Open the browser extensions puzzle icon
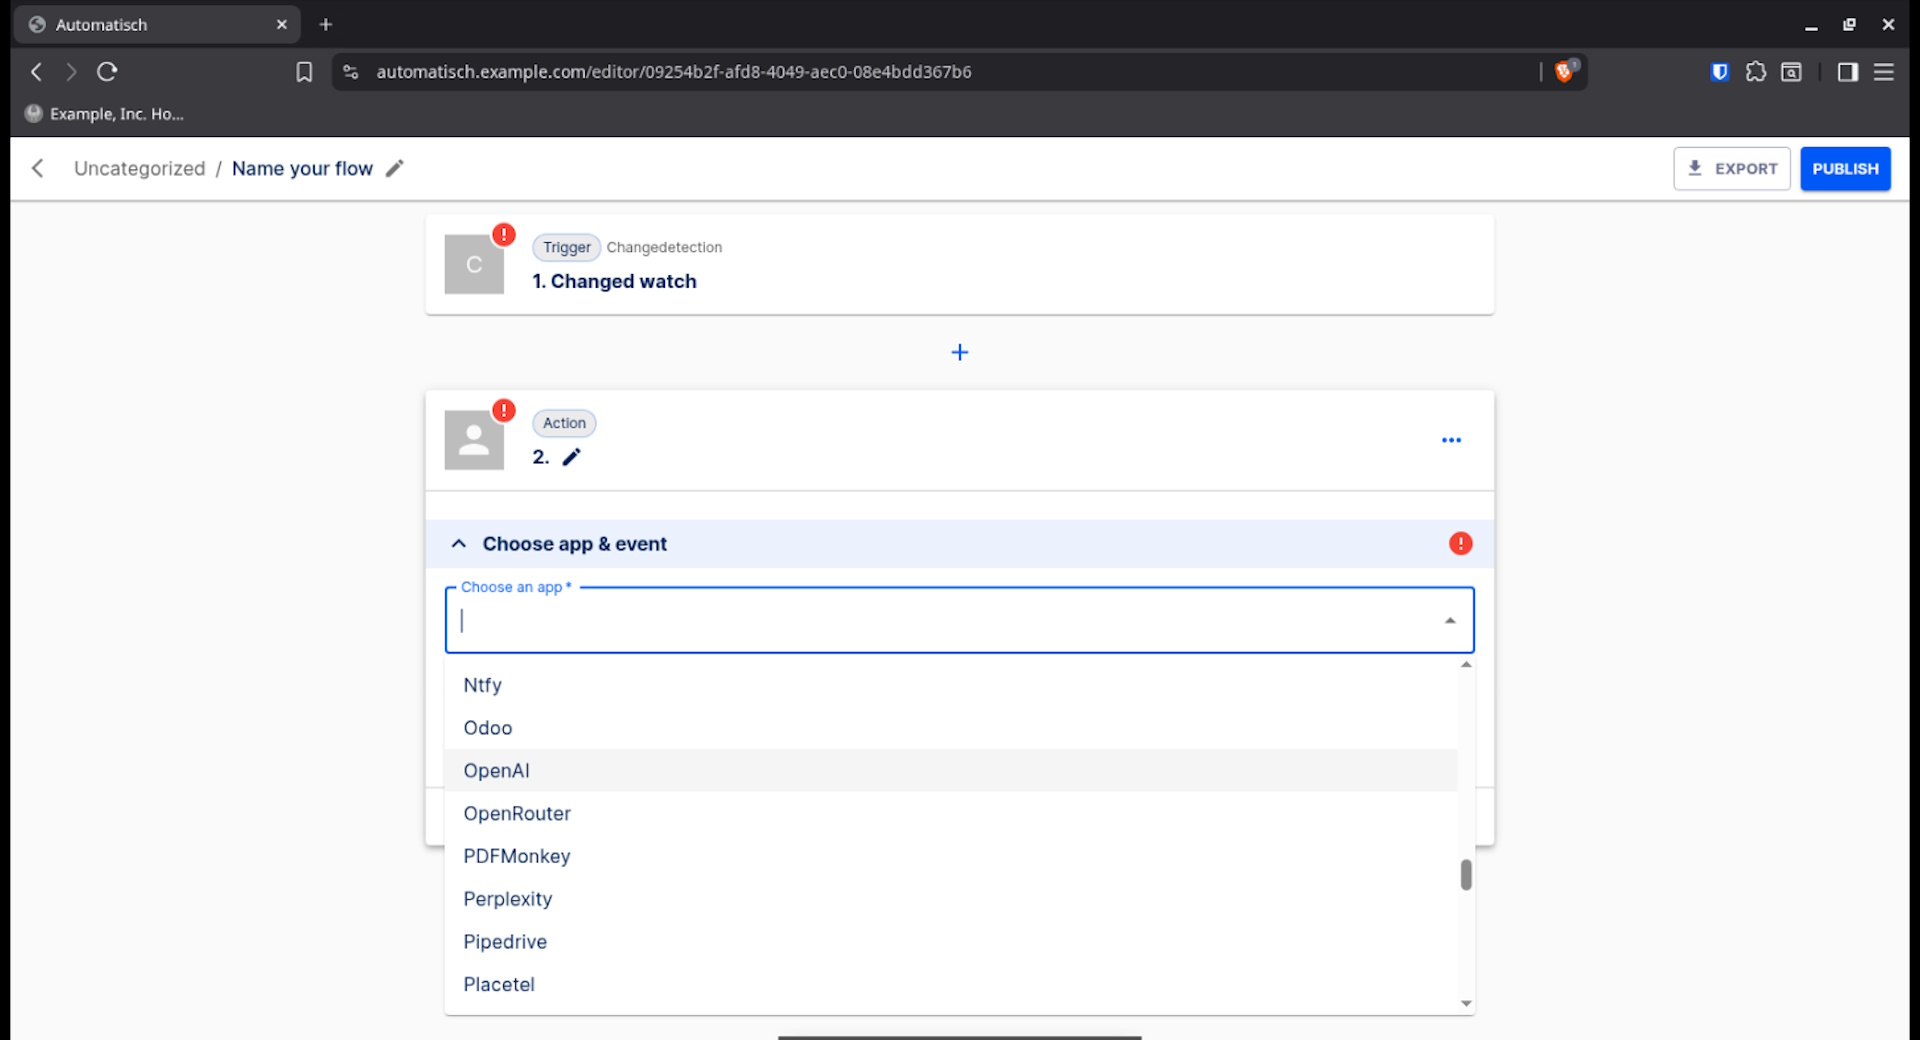This screenshot has height=1040, width=1920. coord(1755,72)
